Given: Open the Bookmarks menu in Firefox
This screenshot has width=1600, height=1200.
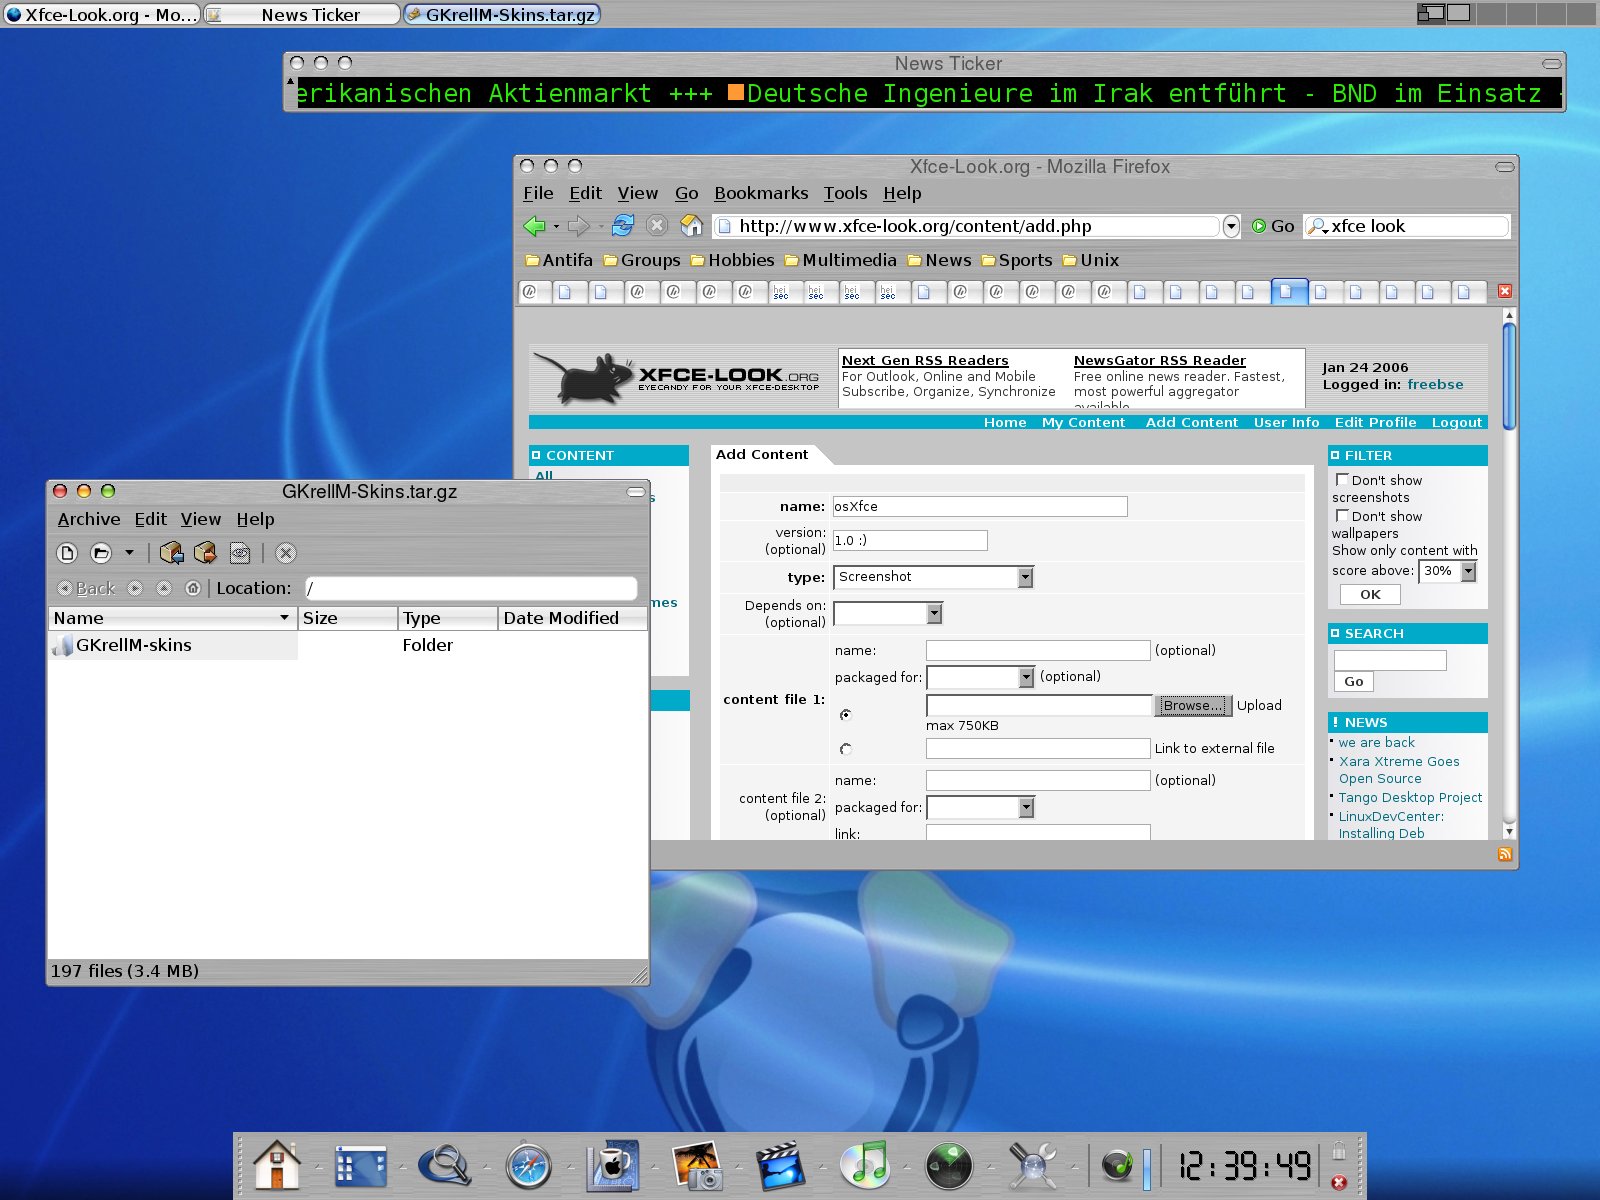Looking at the screenshot, I should click(x=761, y=193).
